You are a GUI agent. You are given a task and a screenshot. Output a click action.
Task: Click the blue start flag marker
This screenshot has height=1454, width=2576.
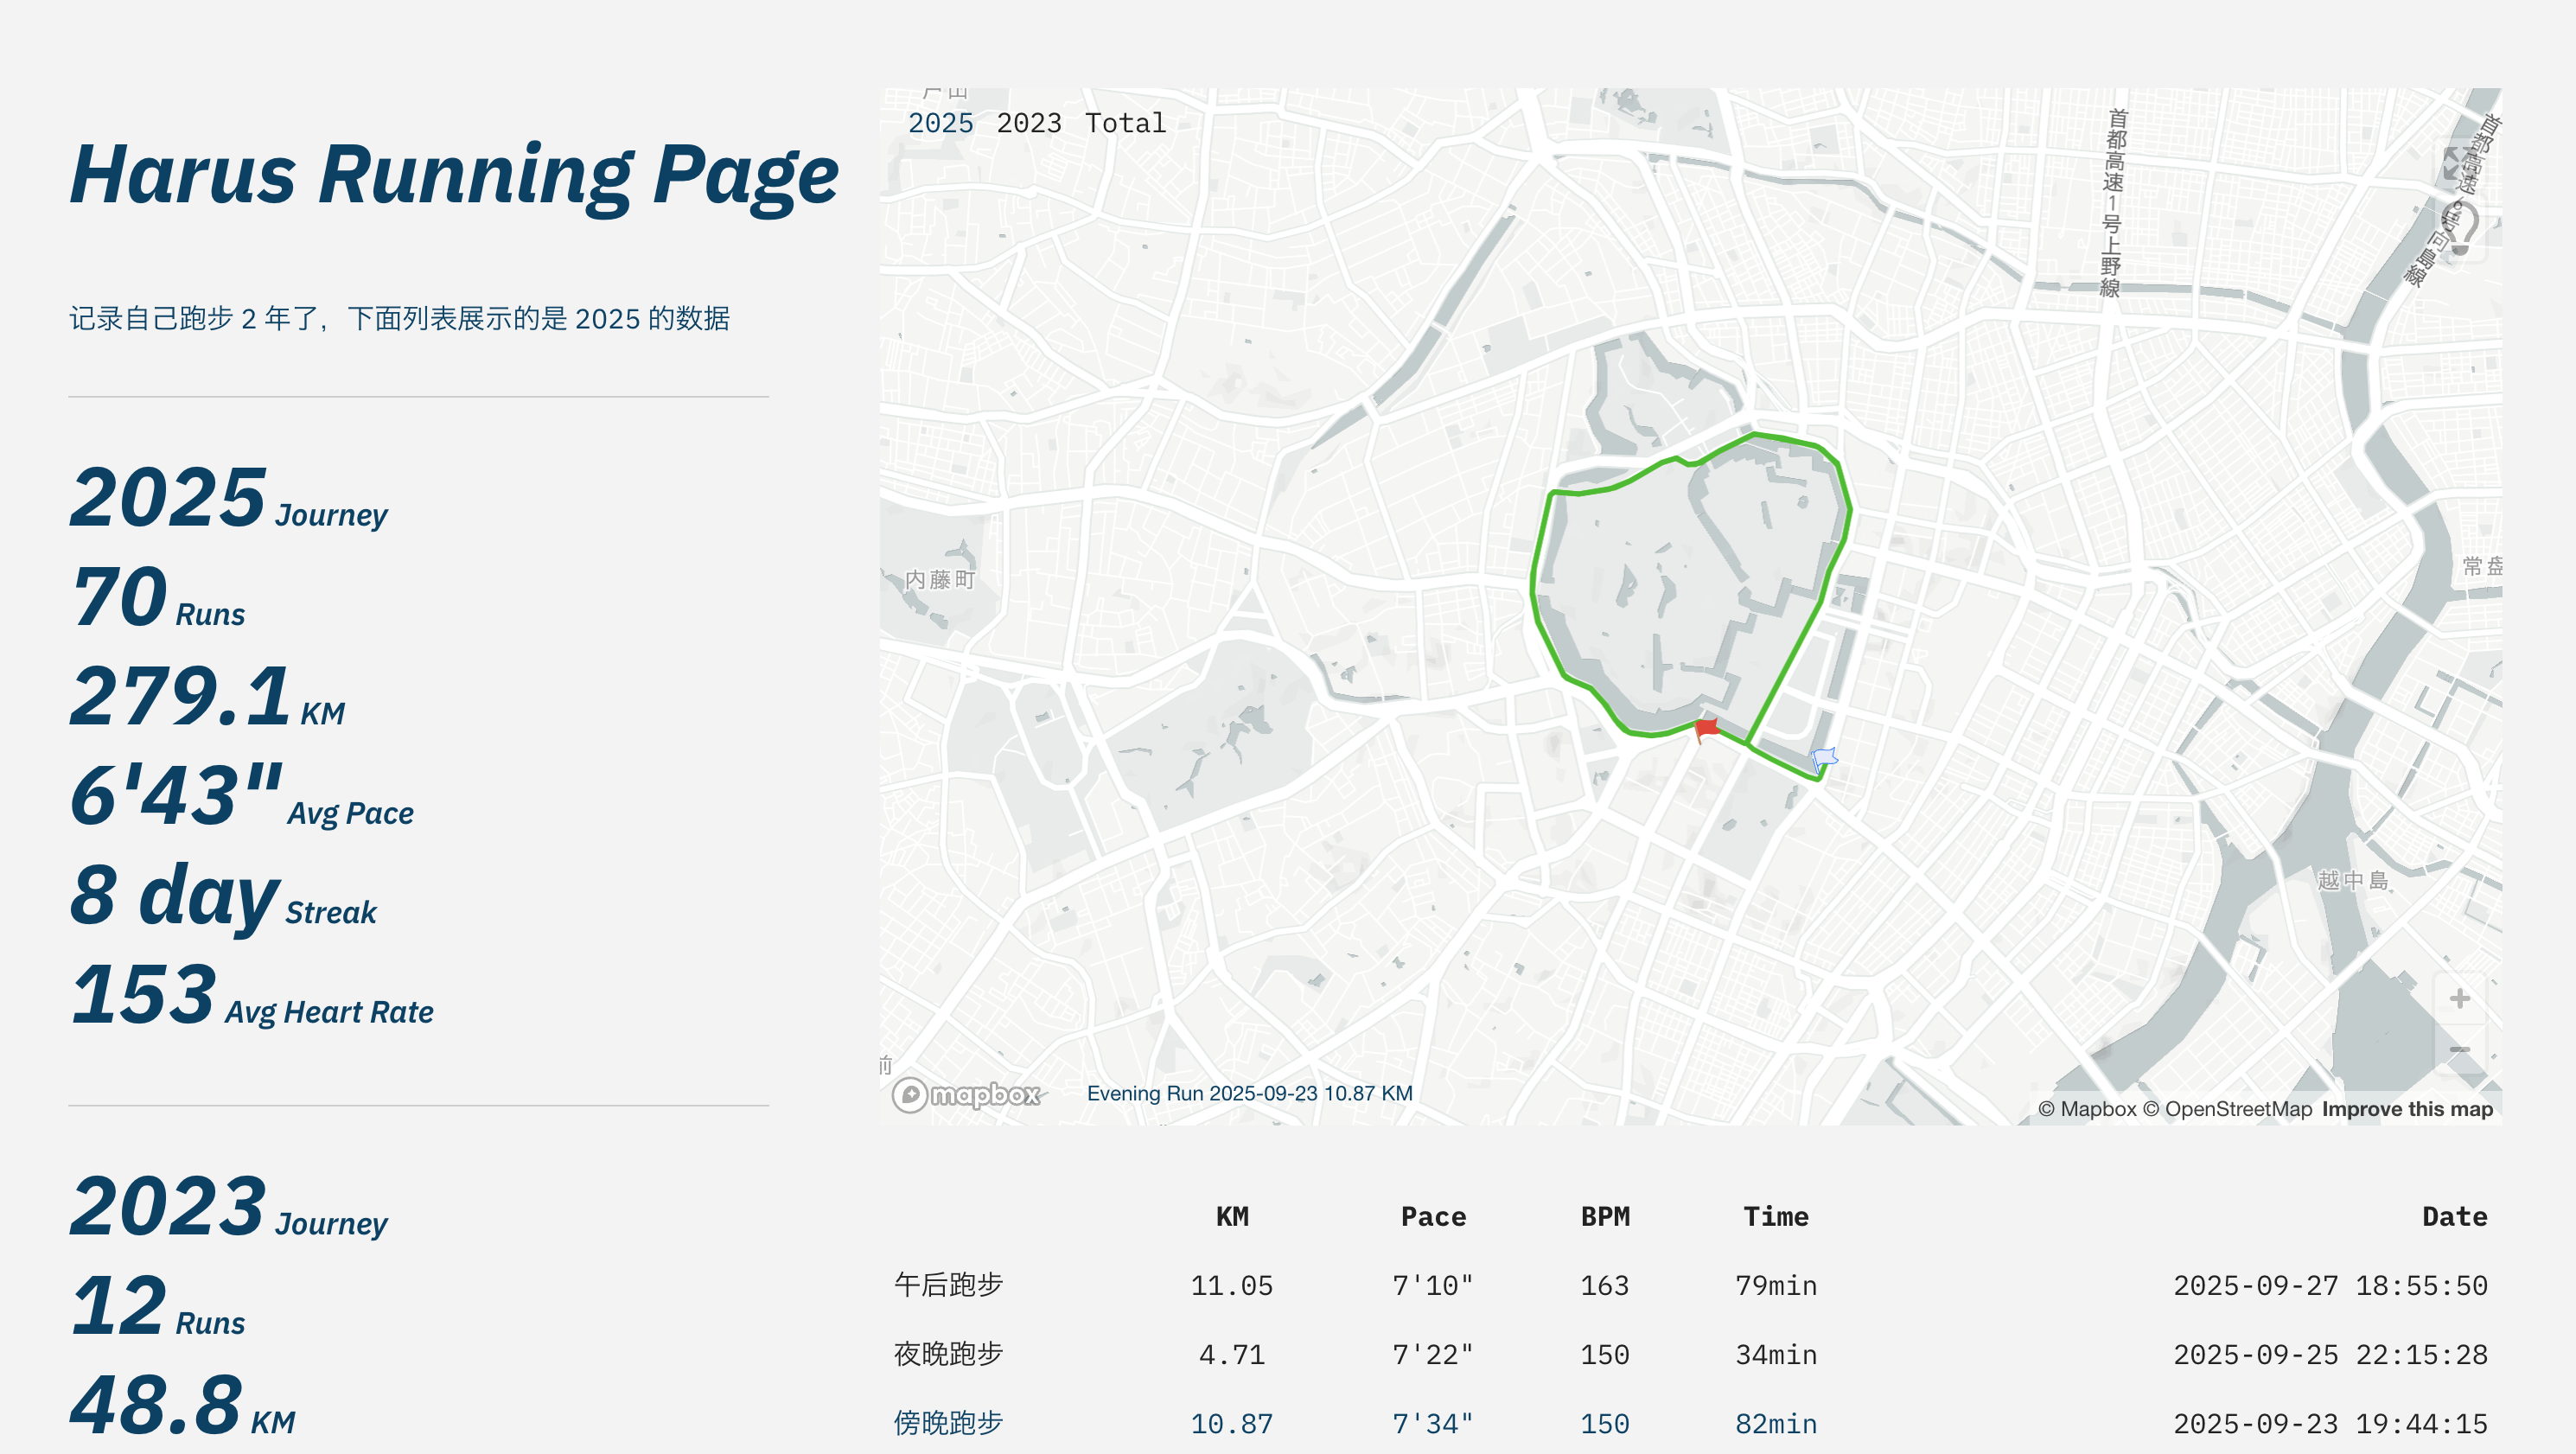point(1824,760)
